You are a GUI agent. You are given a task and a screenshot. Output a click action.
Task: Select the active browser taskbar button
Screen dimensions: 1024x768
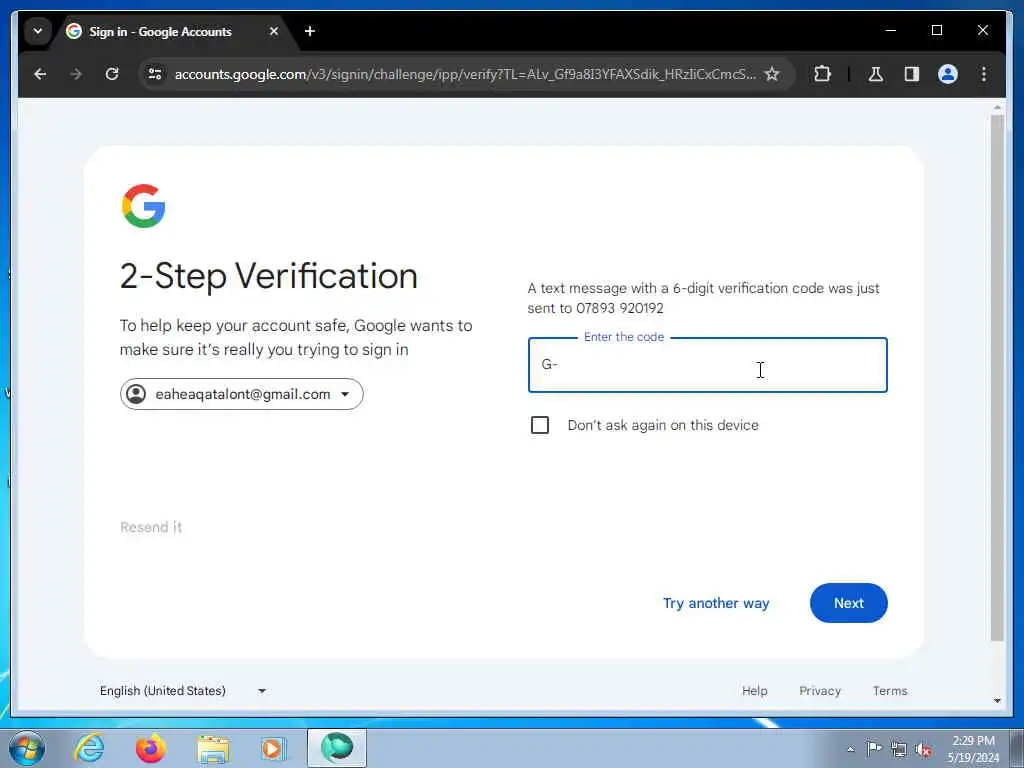coord(337,748)
